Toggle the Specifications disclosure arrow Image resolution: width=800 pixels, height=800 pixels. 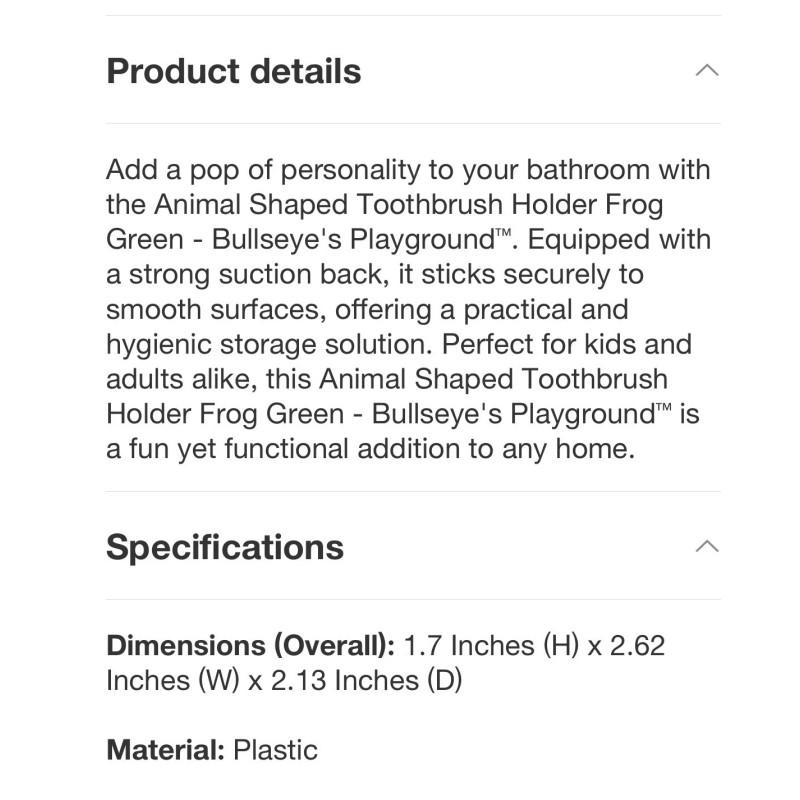click(708, 547)
